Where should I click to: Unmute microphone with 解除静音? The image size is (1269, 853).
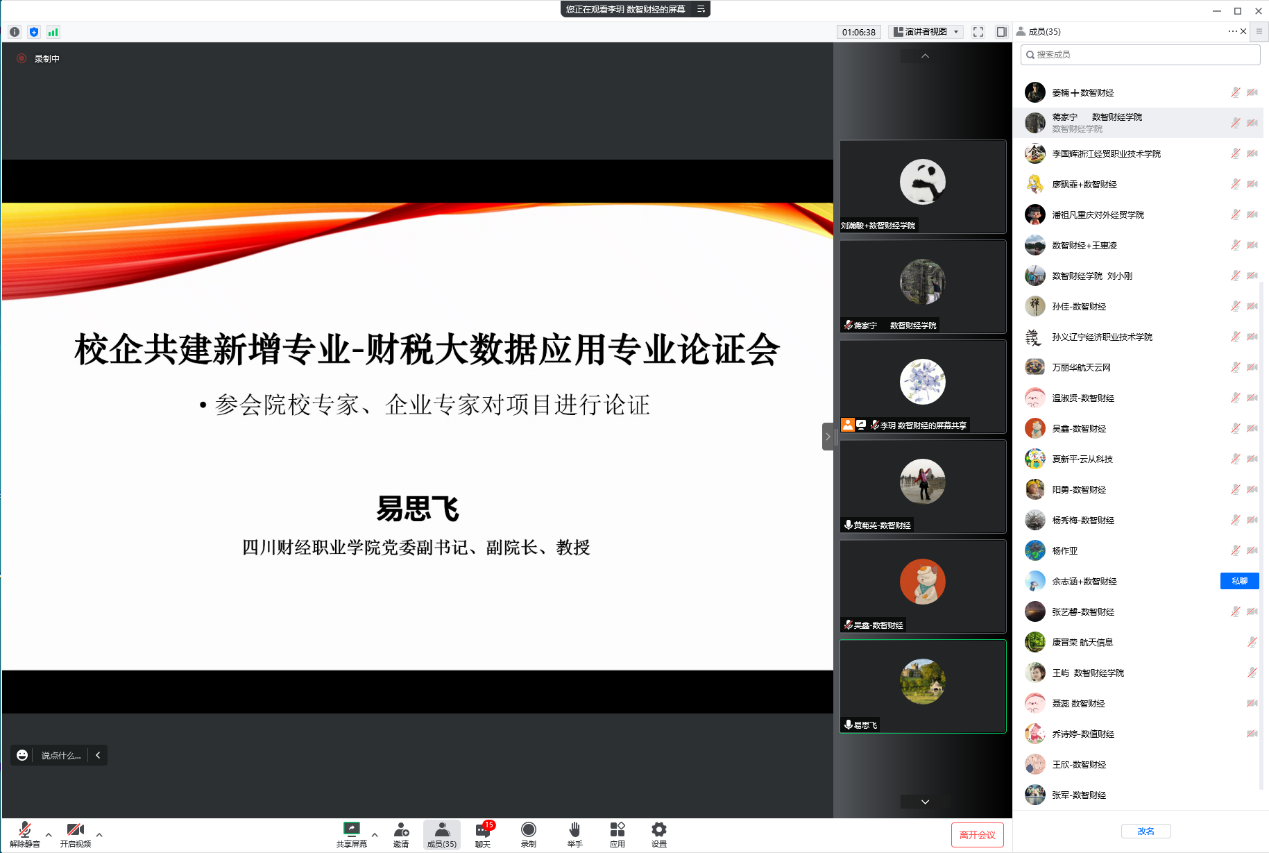tap(24, 834)
